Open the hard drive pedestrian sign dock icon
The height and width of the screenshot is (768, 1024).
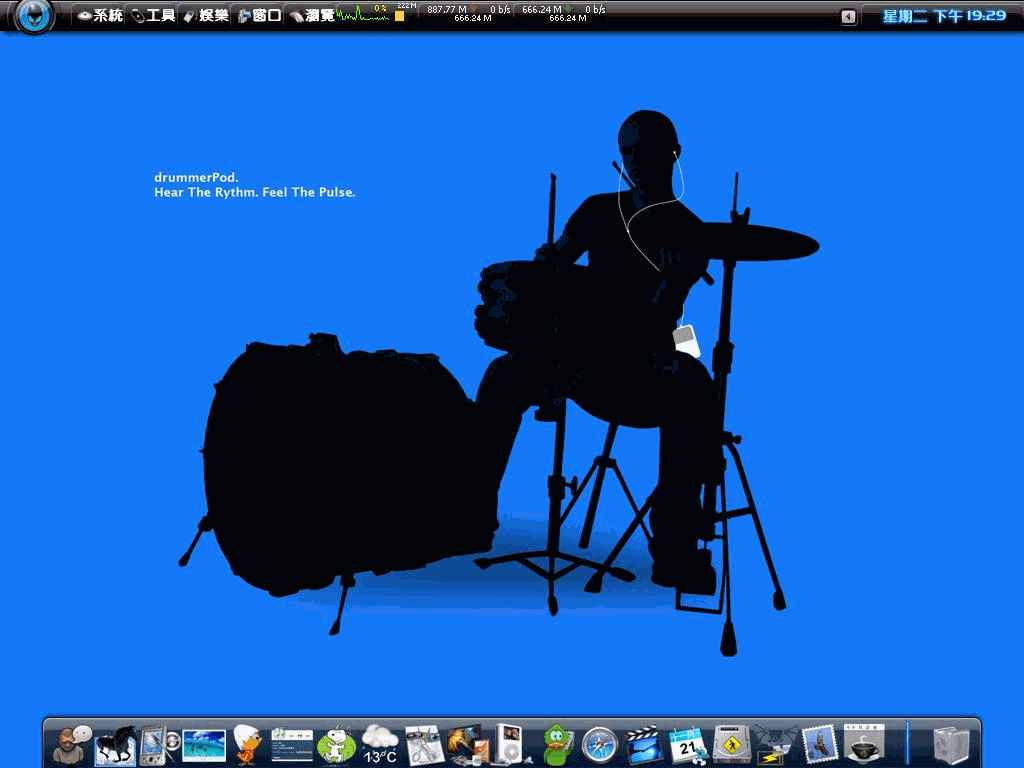tap(731, 744)
